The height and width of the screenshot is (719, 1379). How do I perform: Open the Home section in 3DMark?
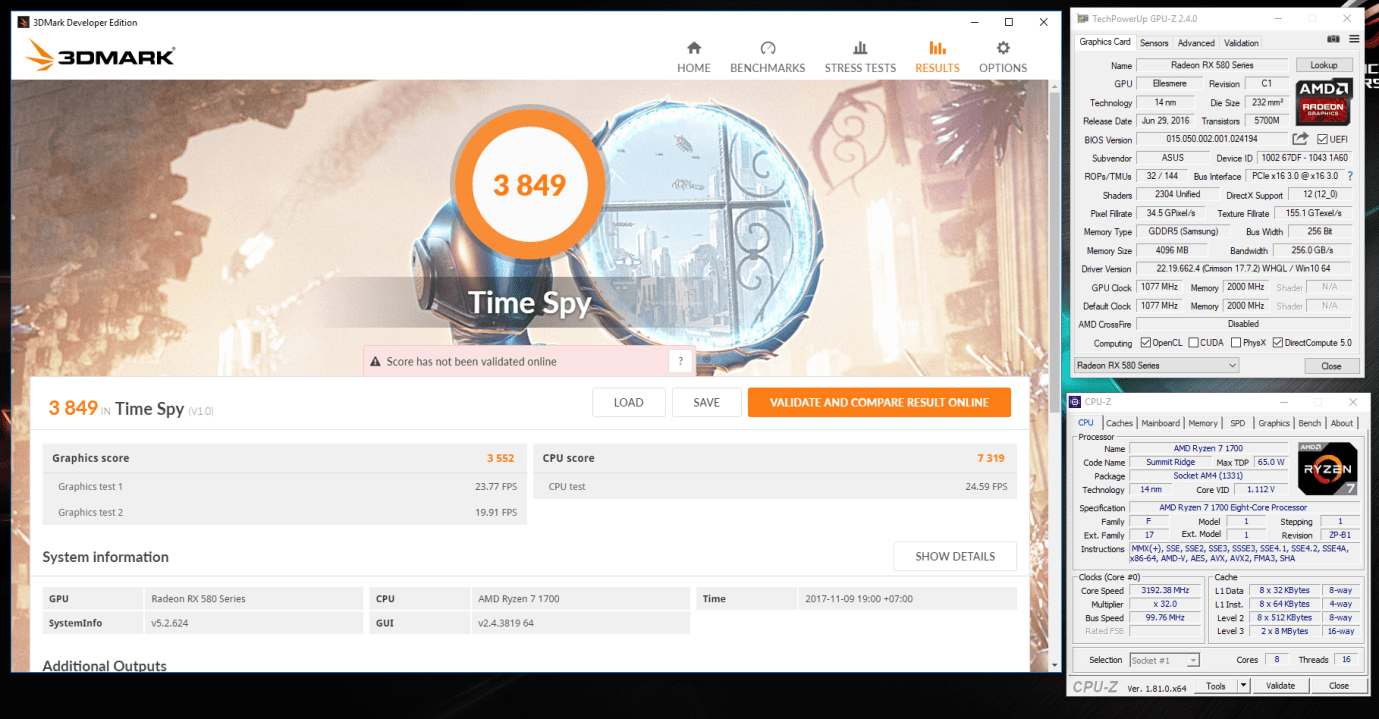694,57
